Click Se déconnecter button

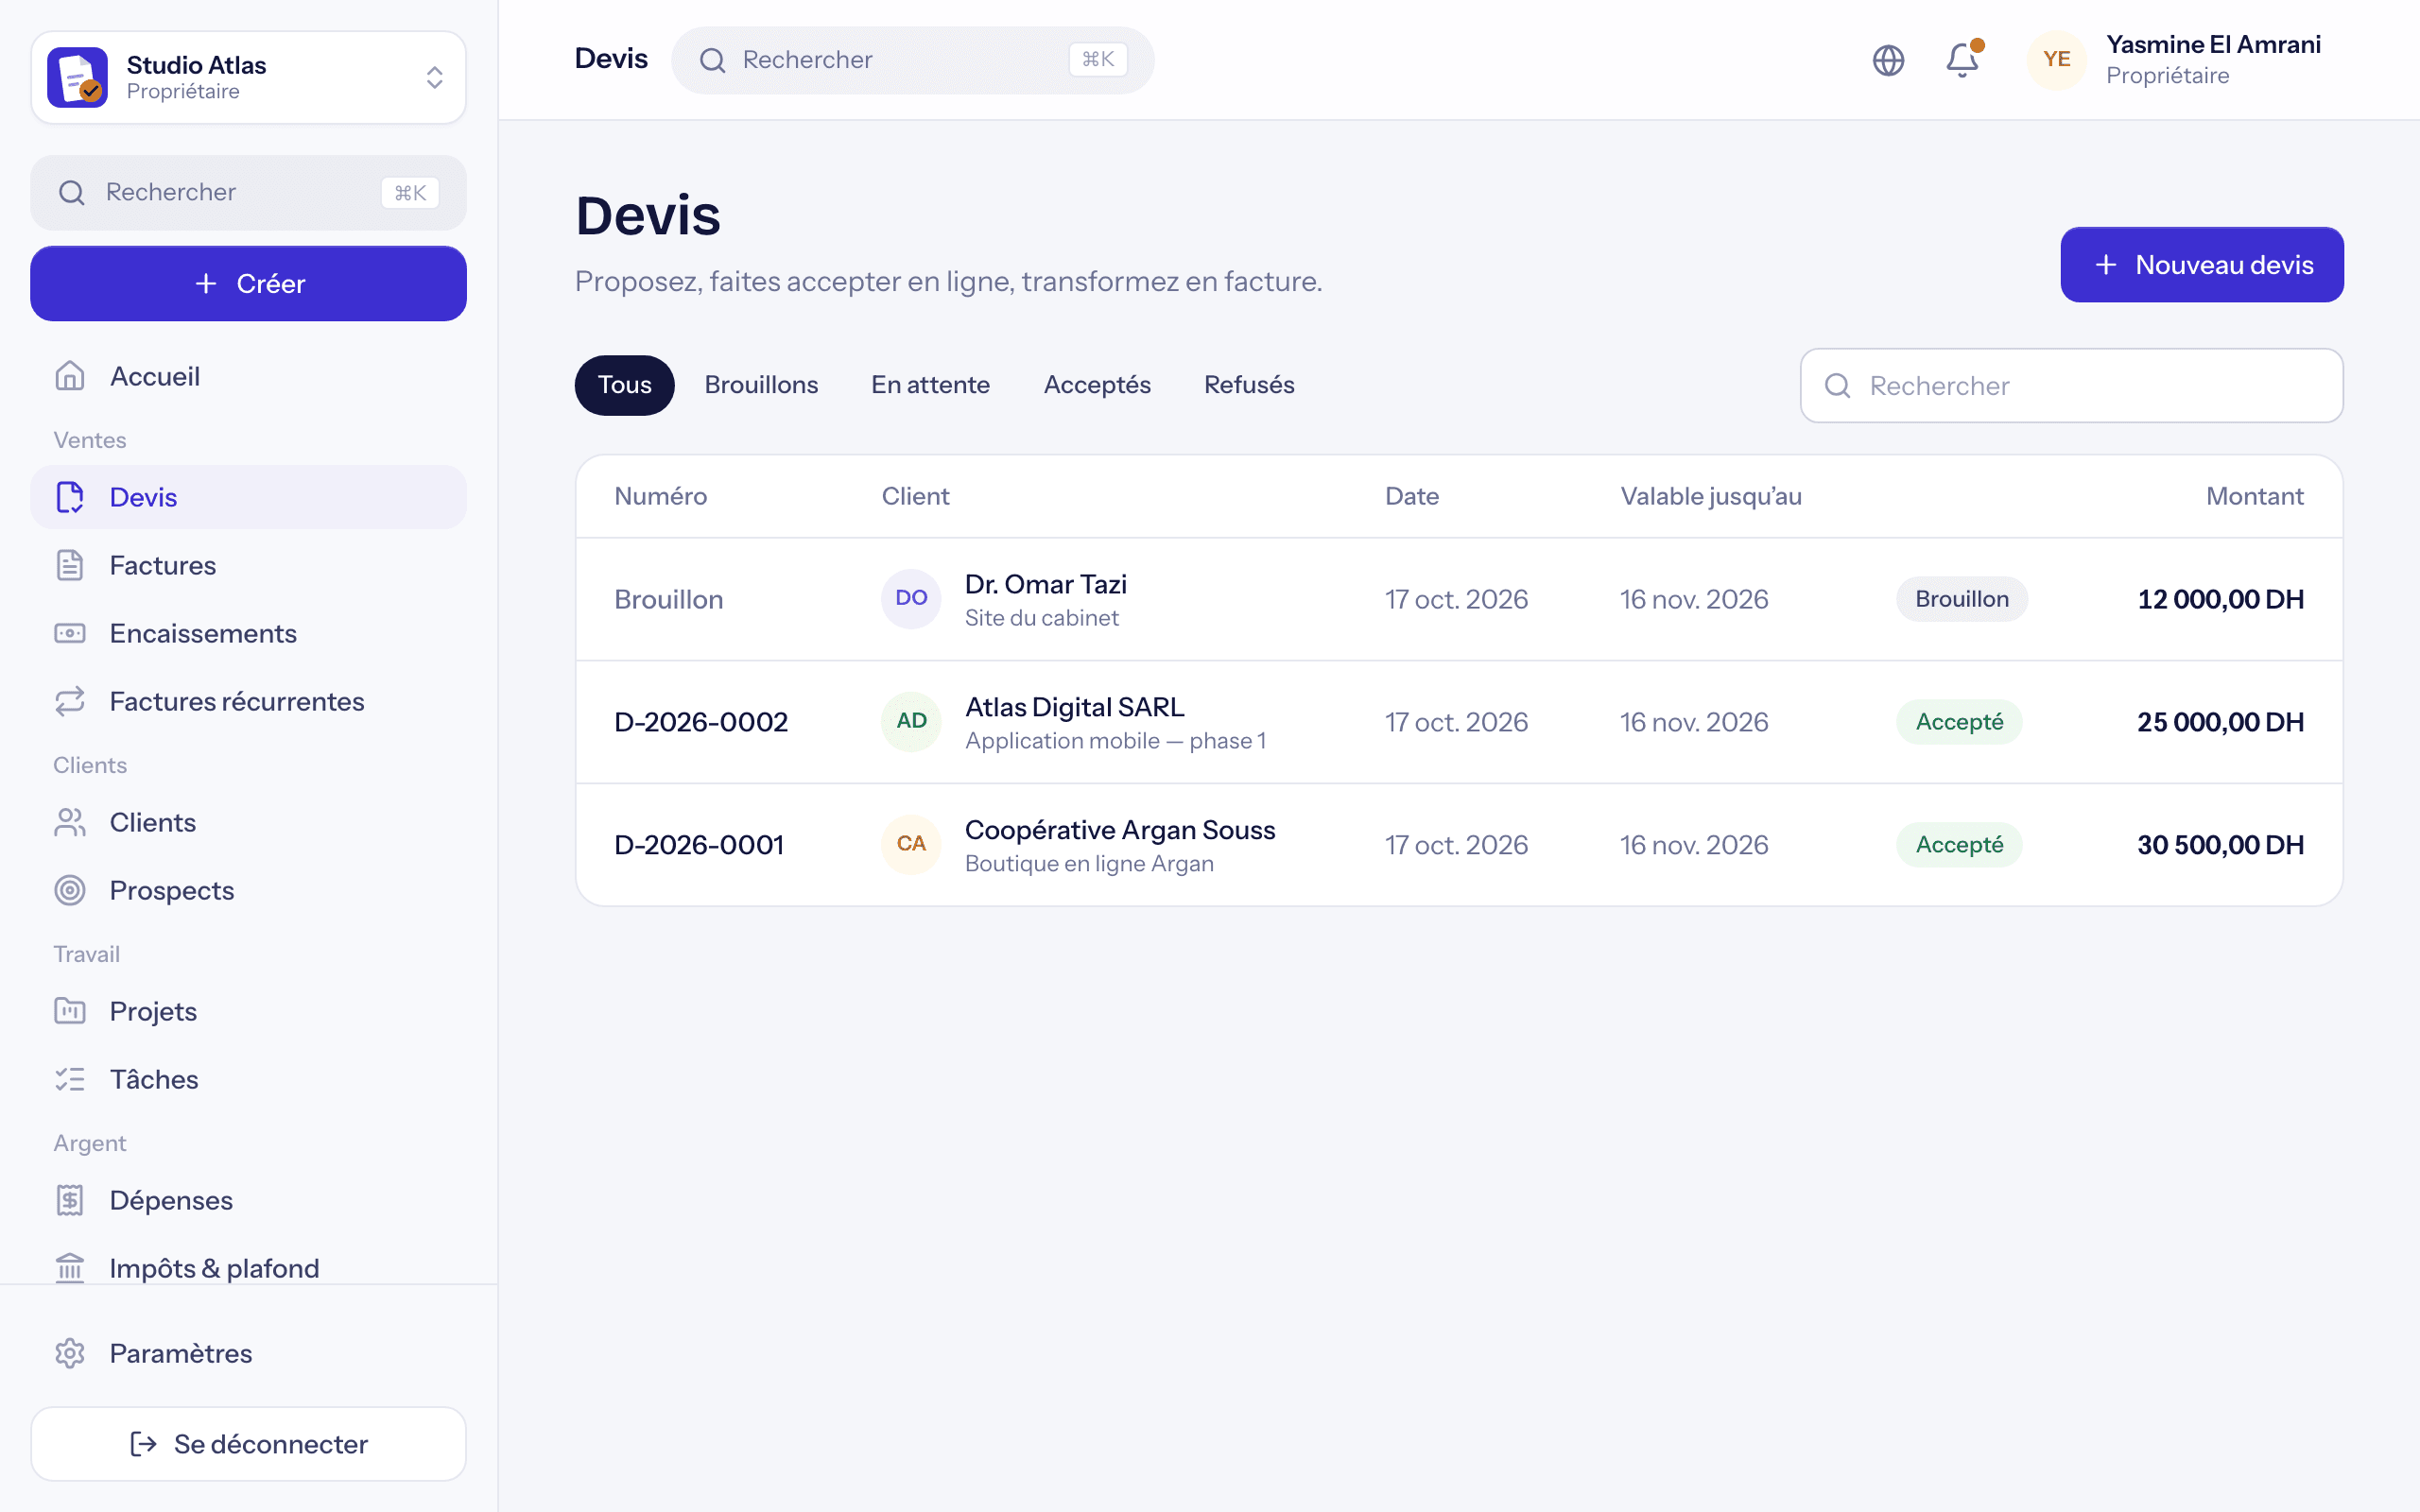248,1444
